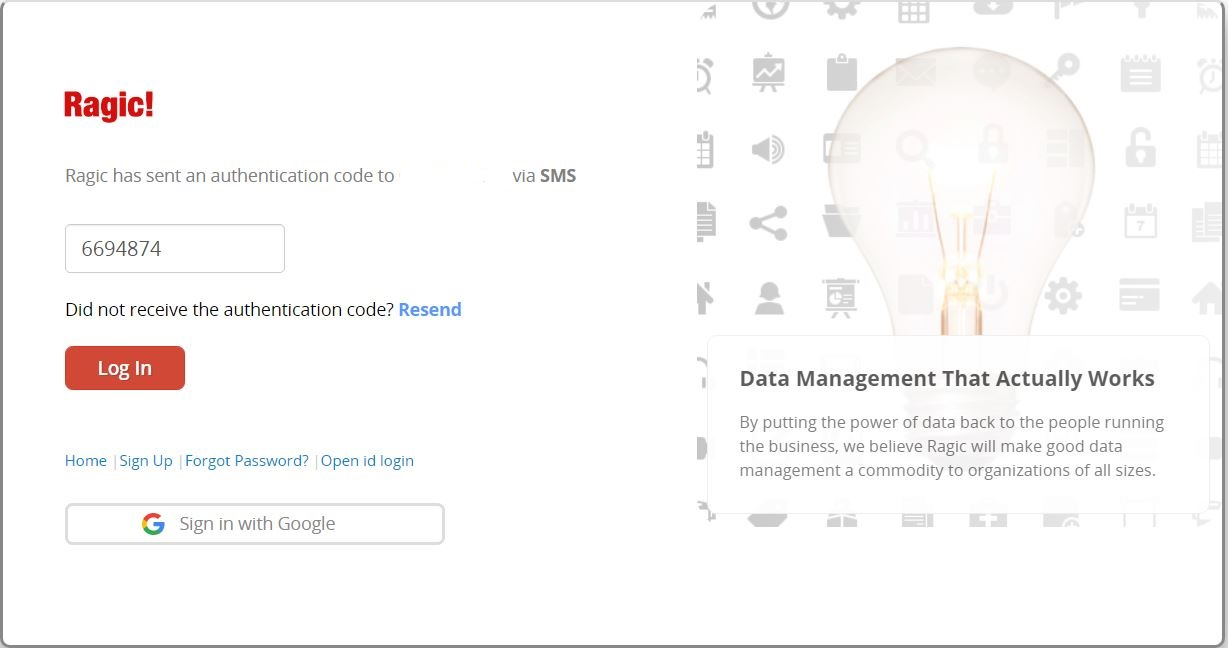Screen dimensions: 1228x648
Task: Click the calendar icon showing 7
Action: point(1140,222)
